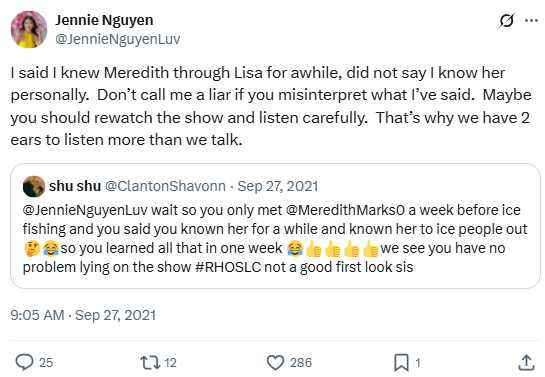The height and width of the screenshot is (377, 545).
Task: Open the Jennie Nguyen display name
Action: pos(104,20)
